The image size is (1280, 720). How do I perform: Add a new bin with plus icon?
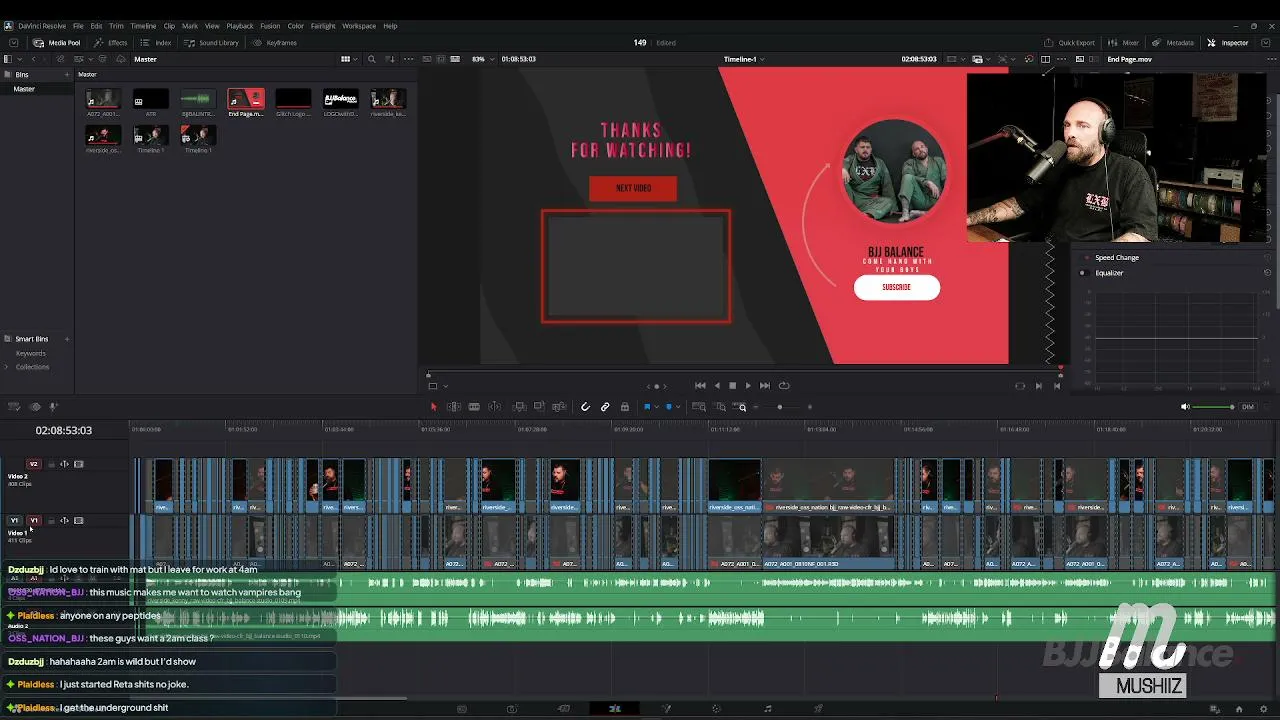(x=67, y=74)
